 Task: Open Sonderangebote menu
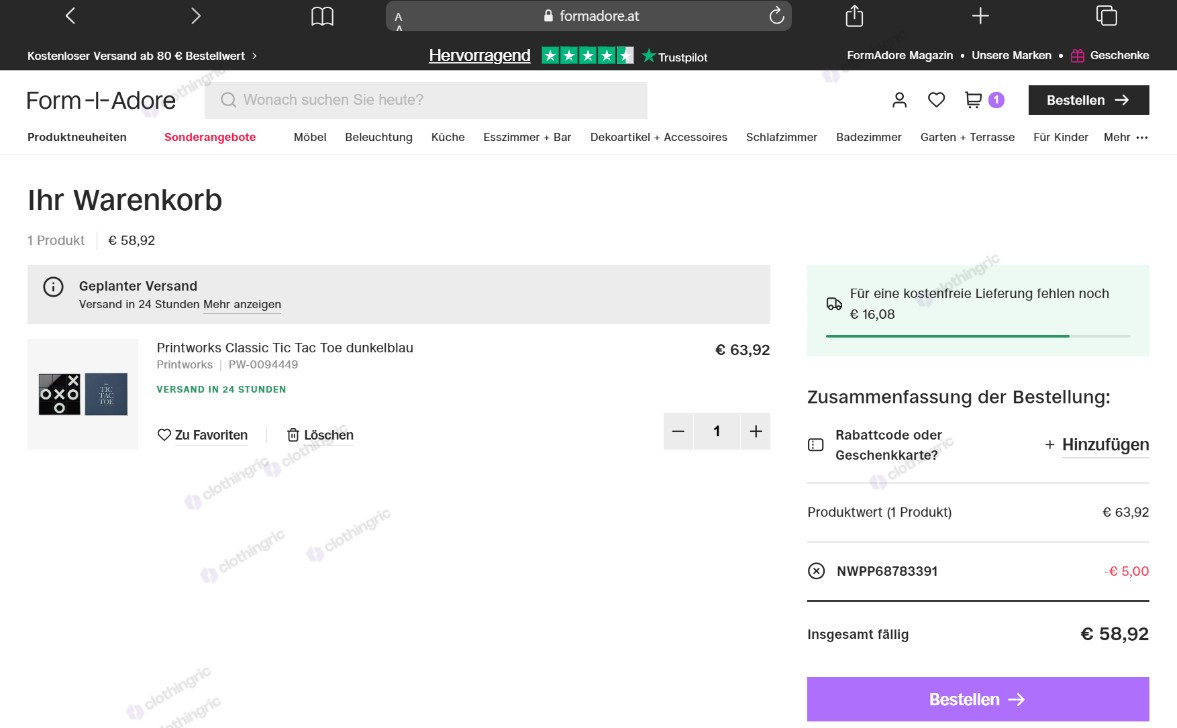(210, 137)
